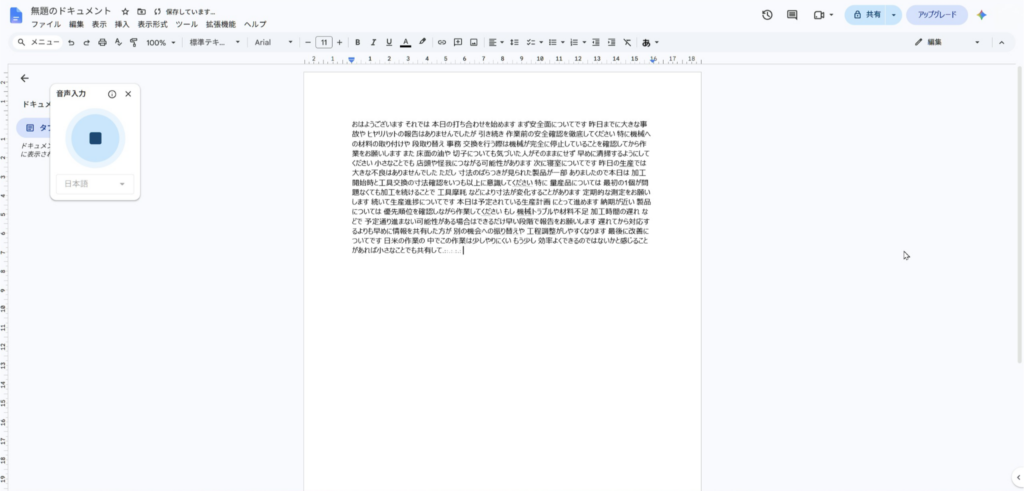Redo the last action
The width and height of the screenshot is (1024, 491).
click(x=86, y=42)
